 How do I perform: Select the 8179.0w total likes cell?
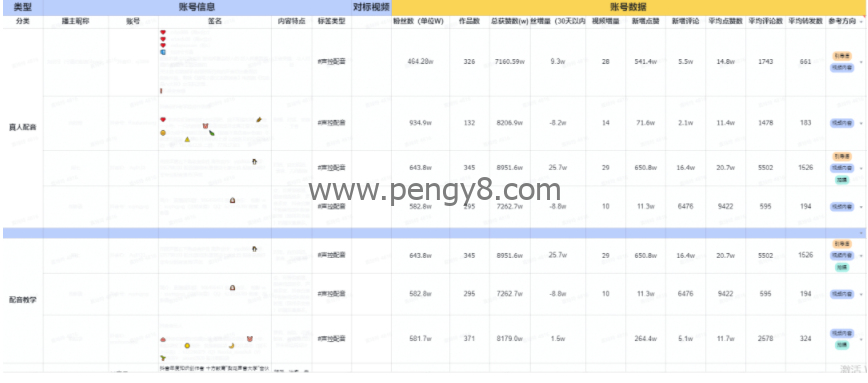coord(510,339)
